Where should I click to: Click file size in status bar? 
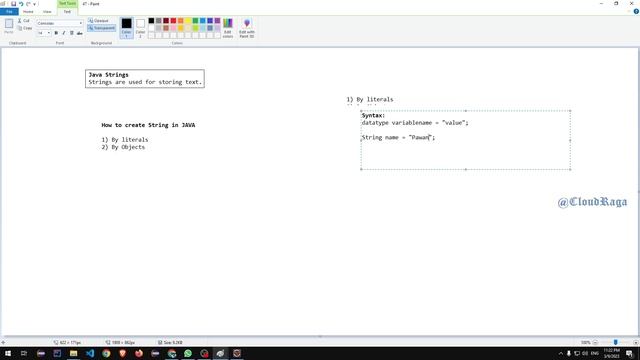pyautogui.click(x=170, y=342)
